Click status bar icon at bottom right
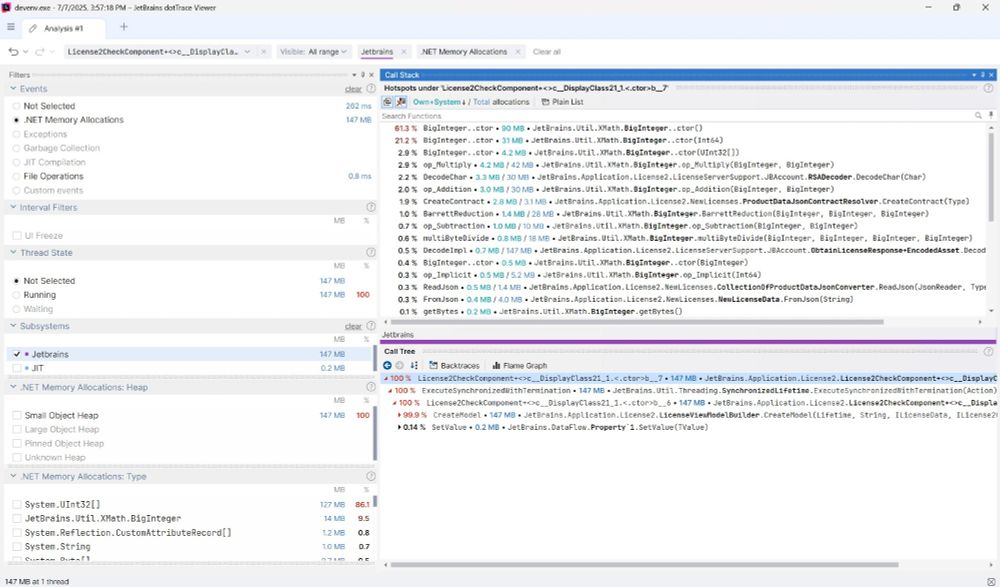Viewport: 1000px width, 587px height. pos(991,581)
